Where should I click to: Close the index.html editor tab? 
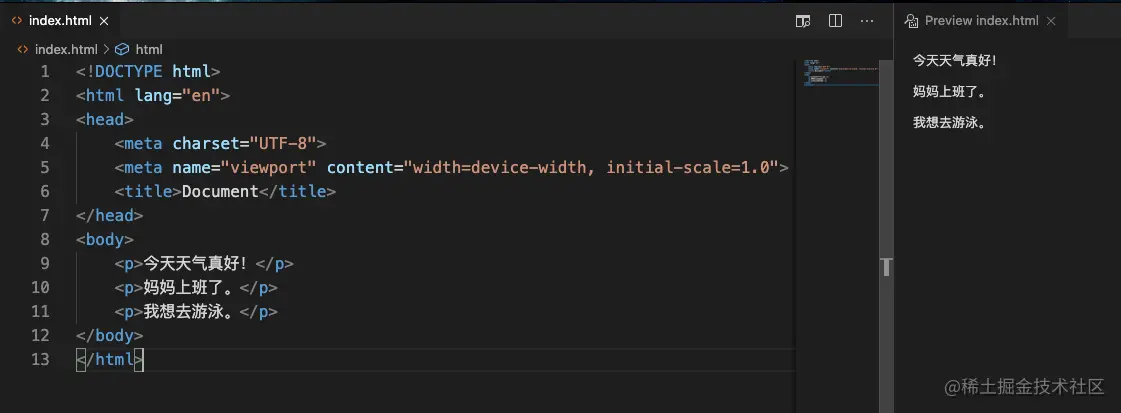pos(104,21)
